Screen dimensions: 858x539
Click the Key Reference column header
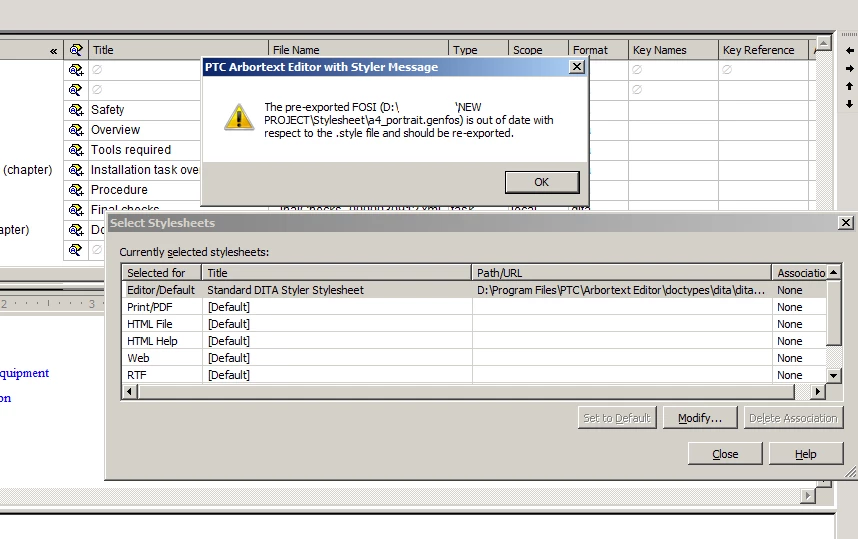point(763,50)
